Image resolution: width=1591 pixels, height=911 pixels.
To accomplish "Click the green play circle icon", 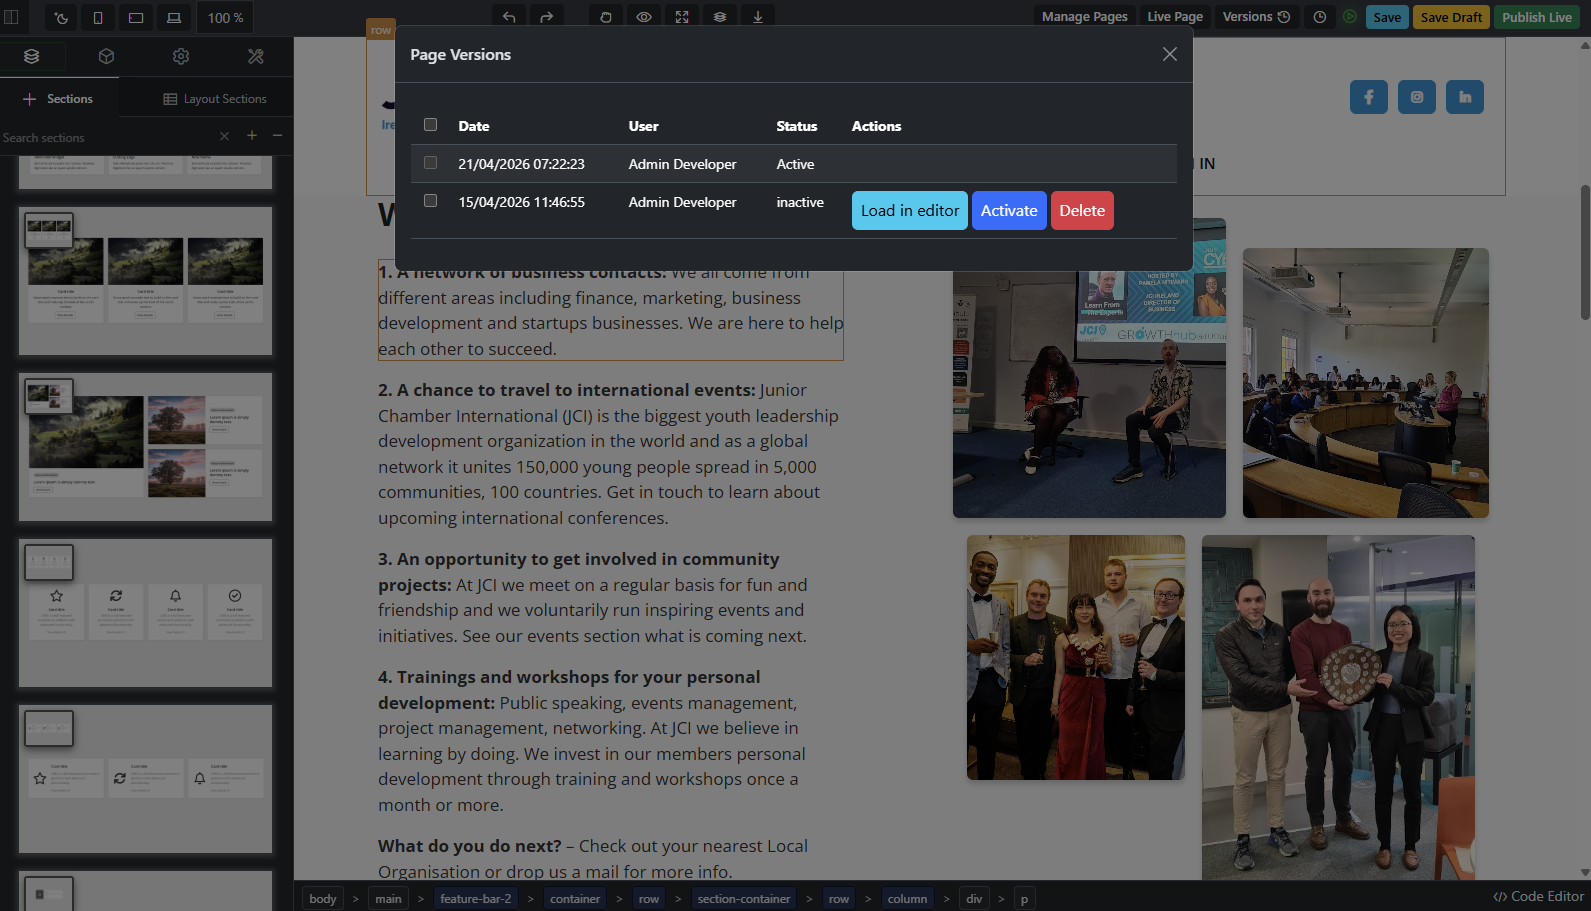I will click(x=1350, y=17).
